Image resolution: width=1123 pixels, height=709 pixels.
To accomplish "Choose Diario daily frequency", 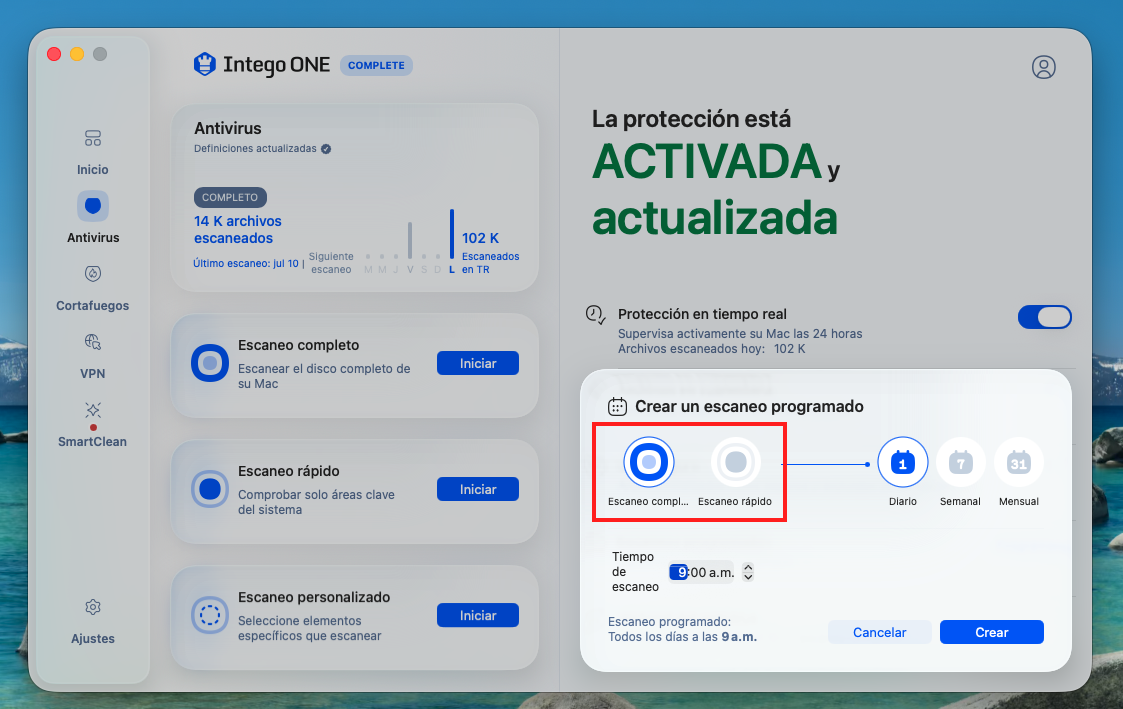I will (902, 463).
